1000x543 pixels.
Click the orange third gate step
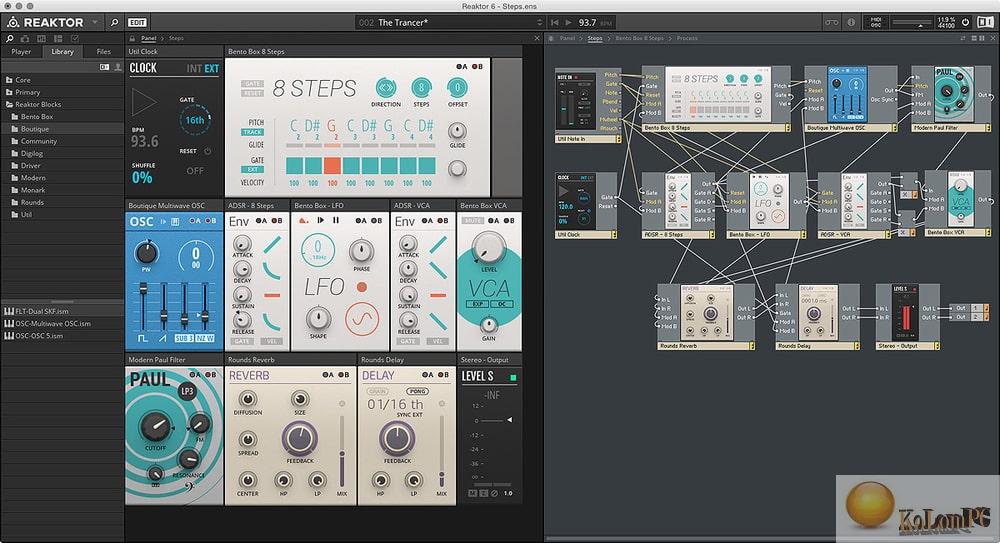pos(332,166)
